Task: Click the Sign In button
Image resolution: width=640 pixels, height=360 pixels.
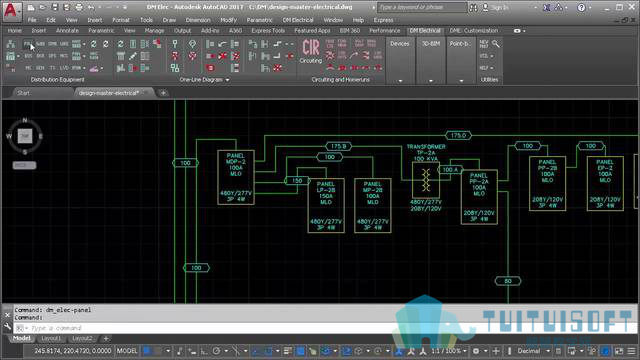Action: point(496,7)
